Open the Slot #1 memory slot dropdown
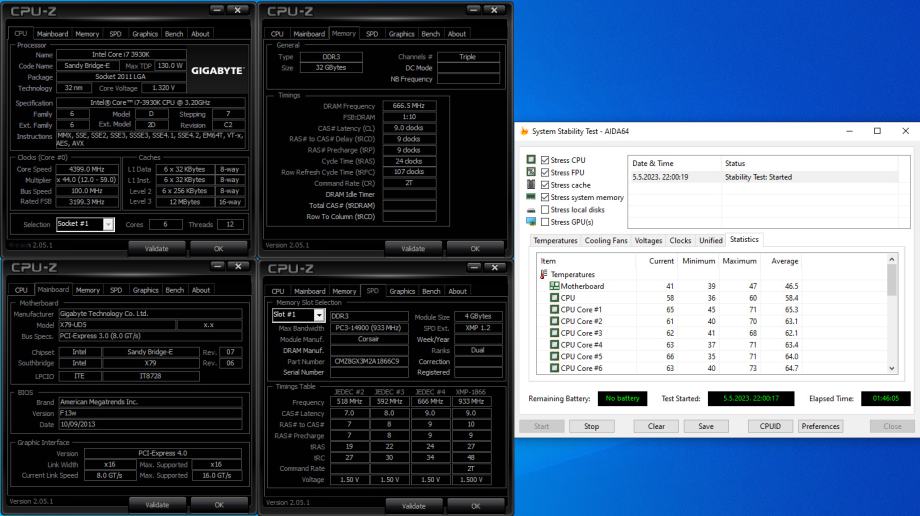Image resolution: width=920 pixels, height=516 pixels. 319,315
